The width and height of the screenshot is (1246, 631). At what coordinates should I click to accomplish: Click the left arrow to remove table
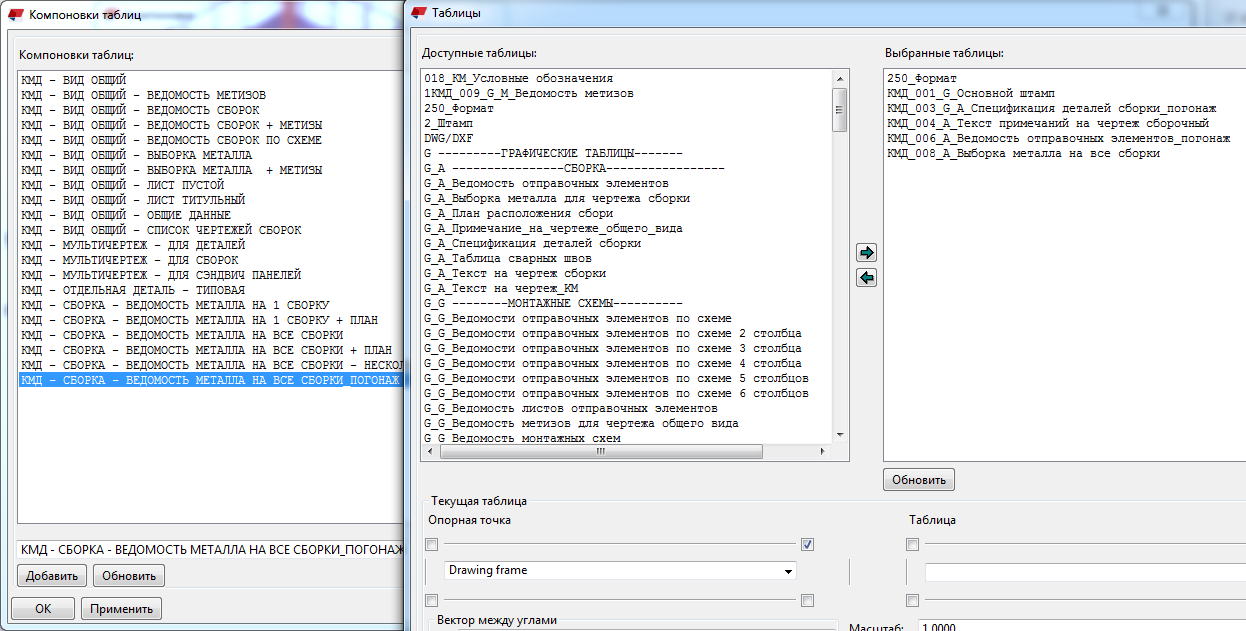pos(867,278)
